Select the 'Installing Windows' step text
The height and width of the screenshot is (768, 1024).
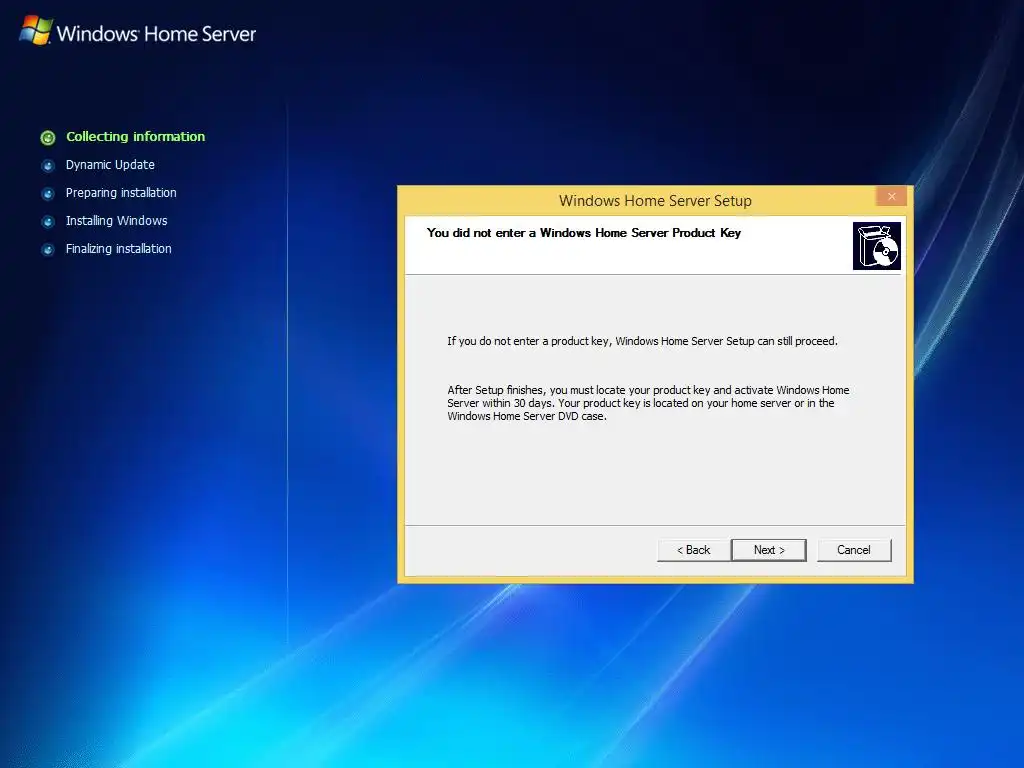116,221
